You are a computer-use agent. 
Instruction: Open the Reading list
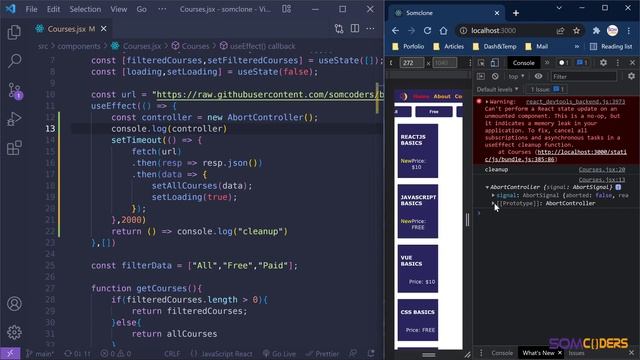(x=611, y=47)
